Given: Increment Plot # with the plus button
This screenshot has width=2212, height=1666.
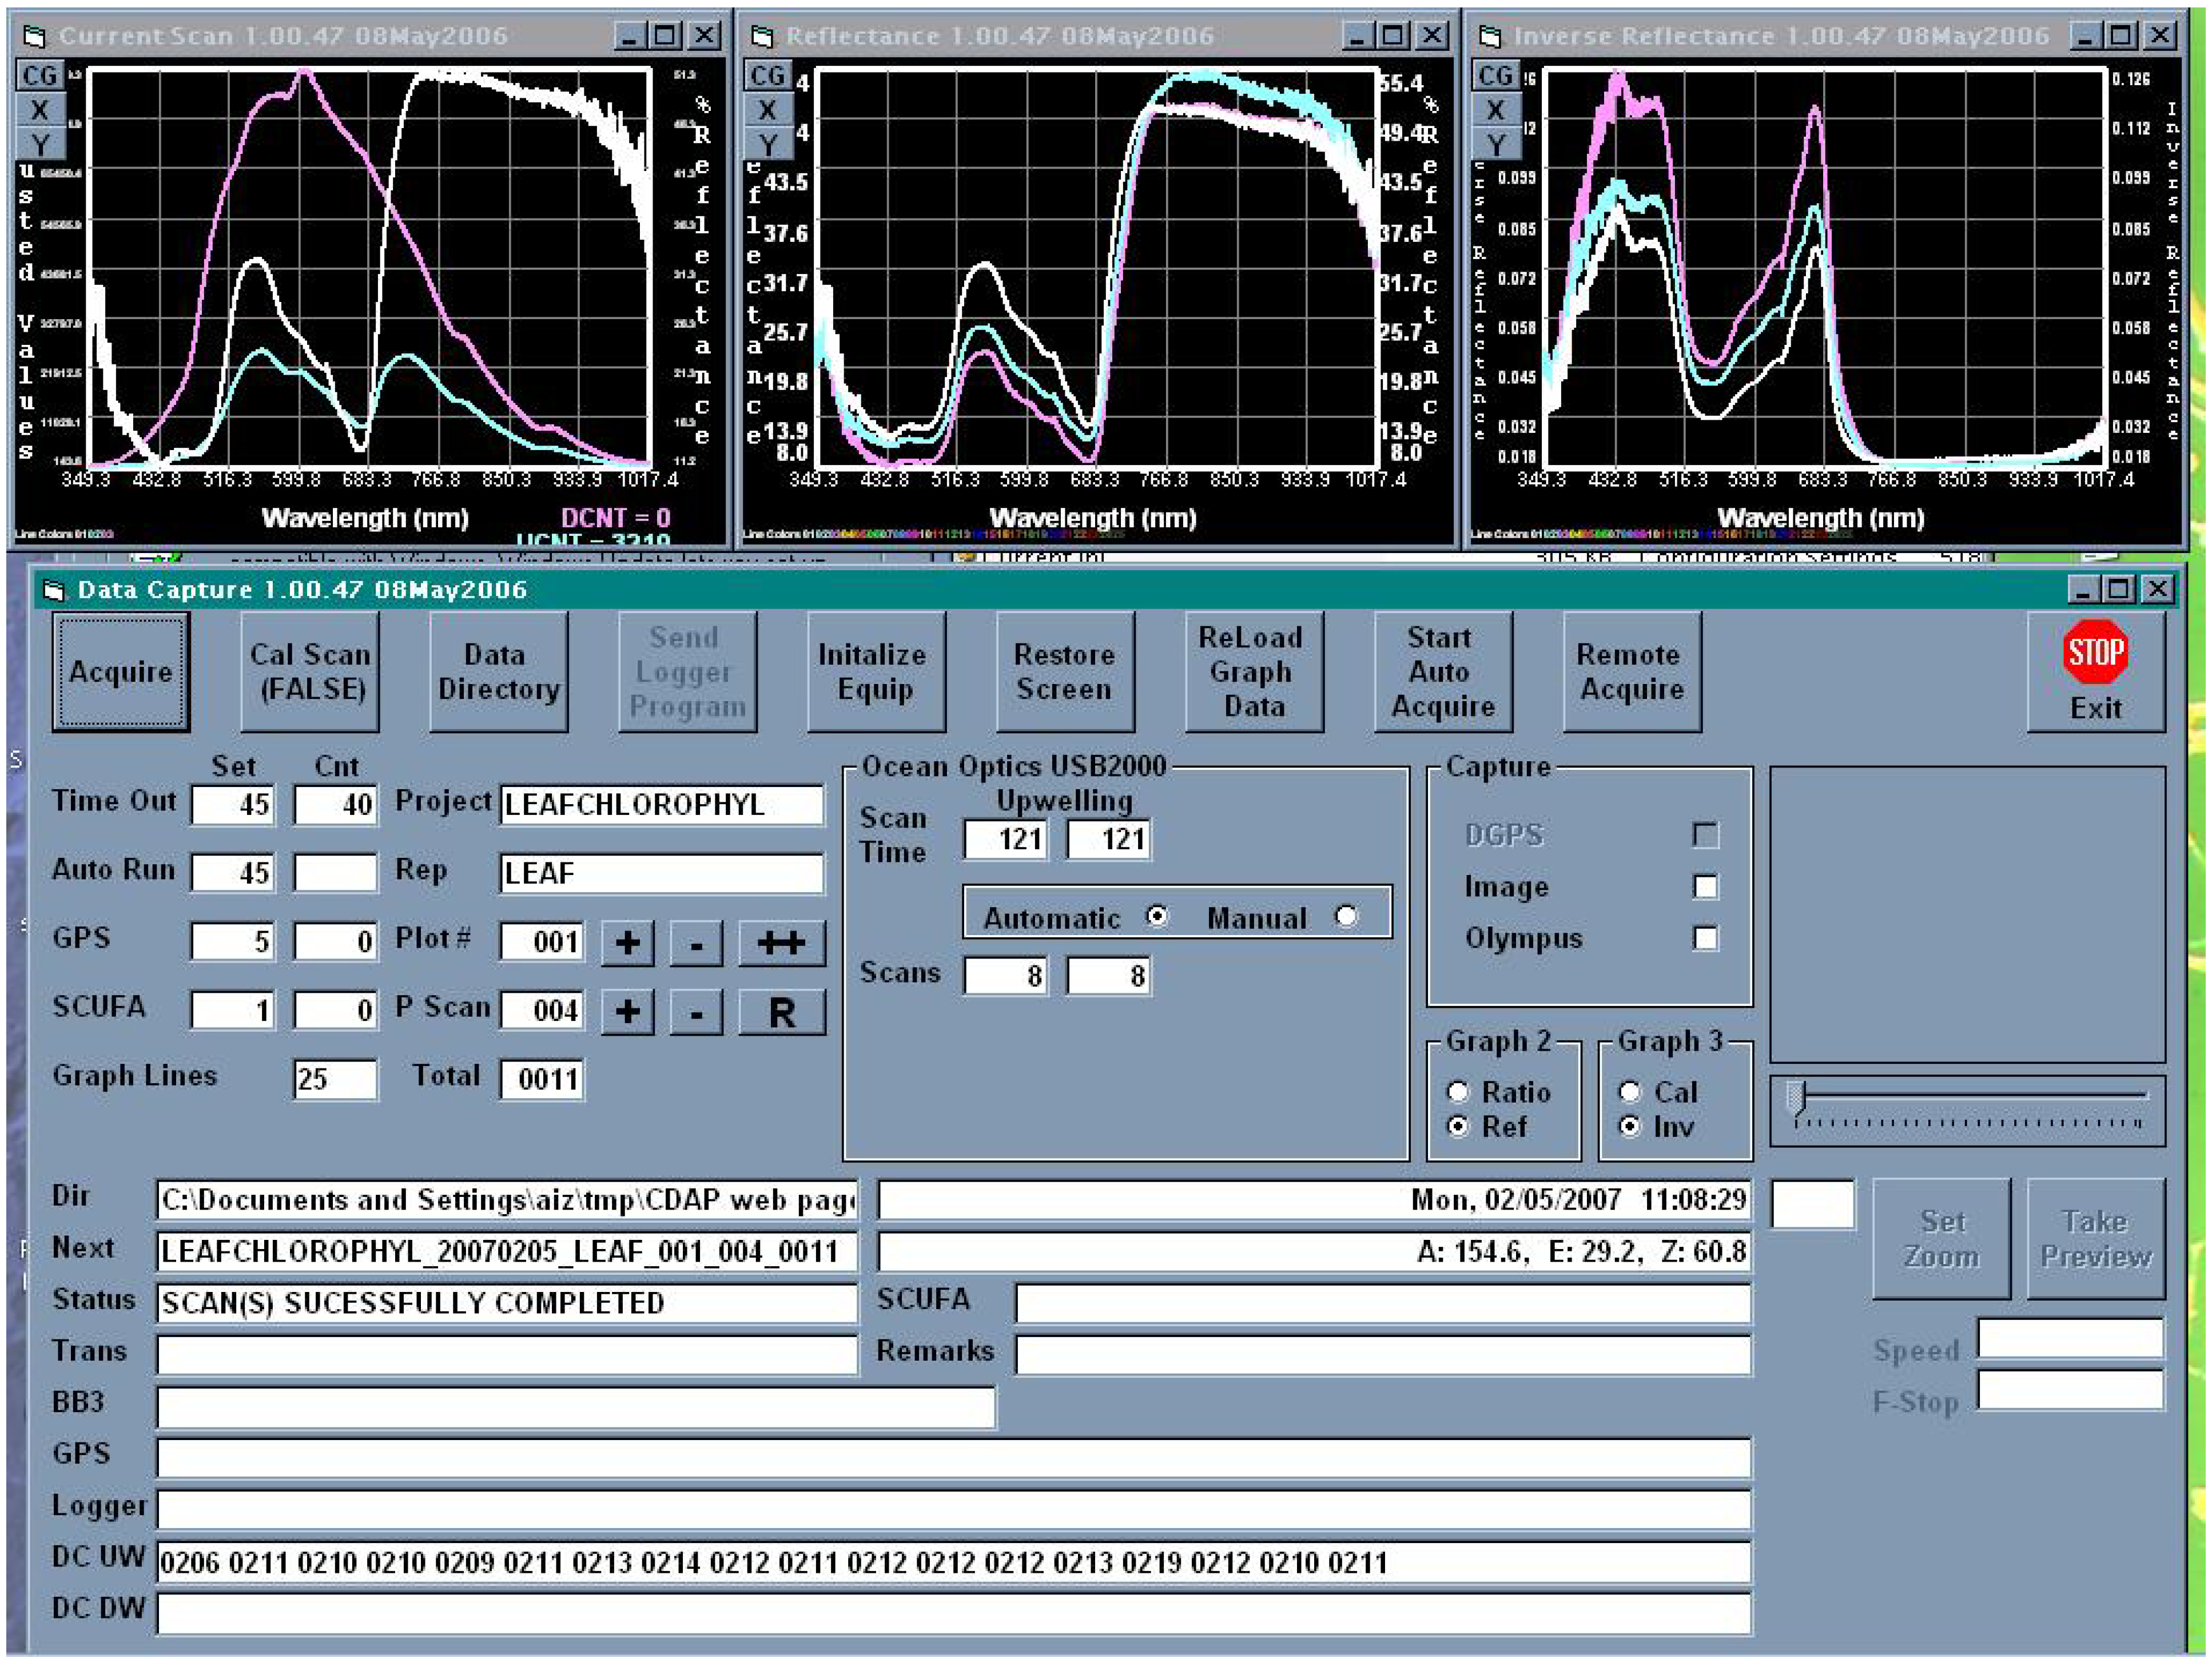Looking at the screenshot, I should [x=627, y=943].
